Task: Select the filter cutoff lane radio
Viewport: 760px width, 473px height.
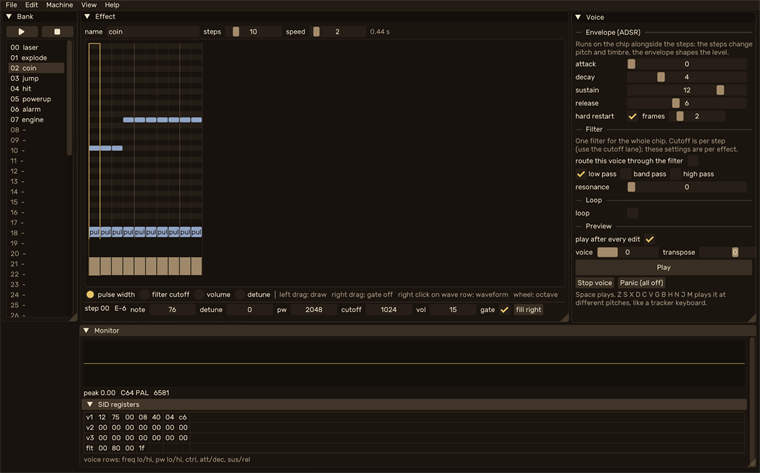Action: point(144,294)
